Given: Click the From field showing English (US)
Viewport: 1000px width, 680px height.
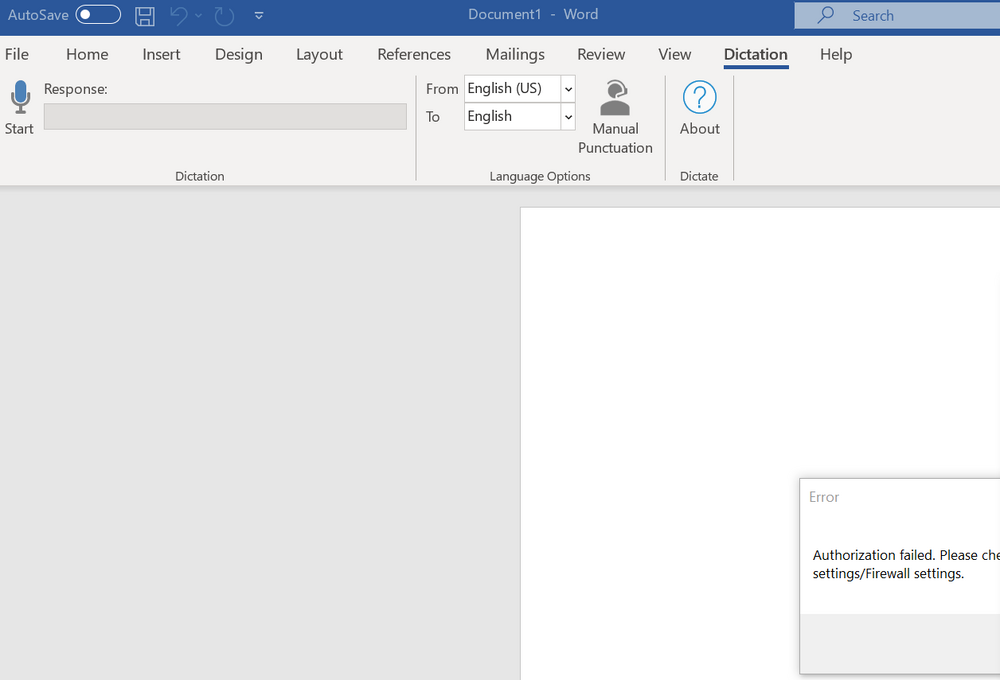Looking at the screenshot, I should (x=513, y=89).
